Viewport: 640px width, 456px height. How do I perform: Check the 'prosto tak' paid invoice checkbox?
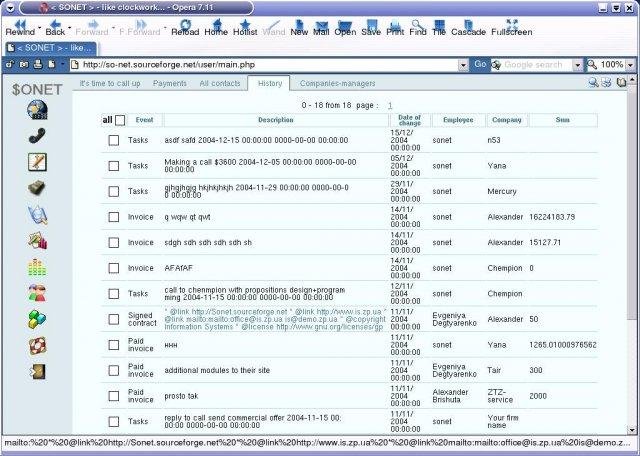[114, 396]
